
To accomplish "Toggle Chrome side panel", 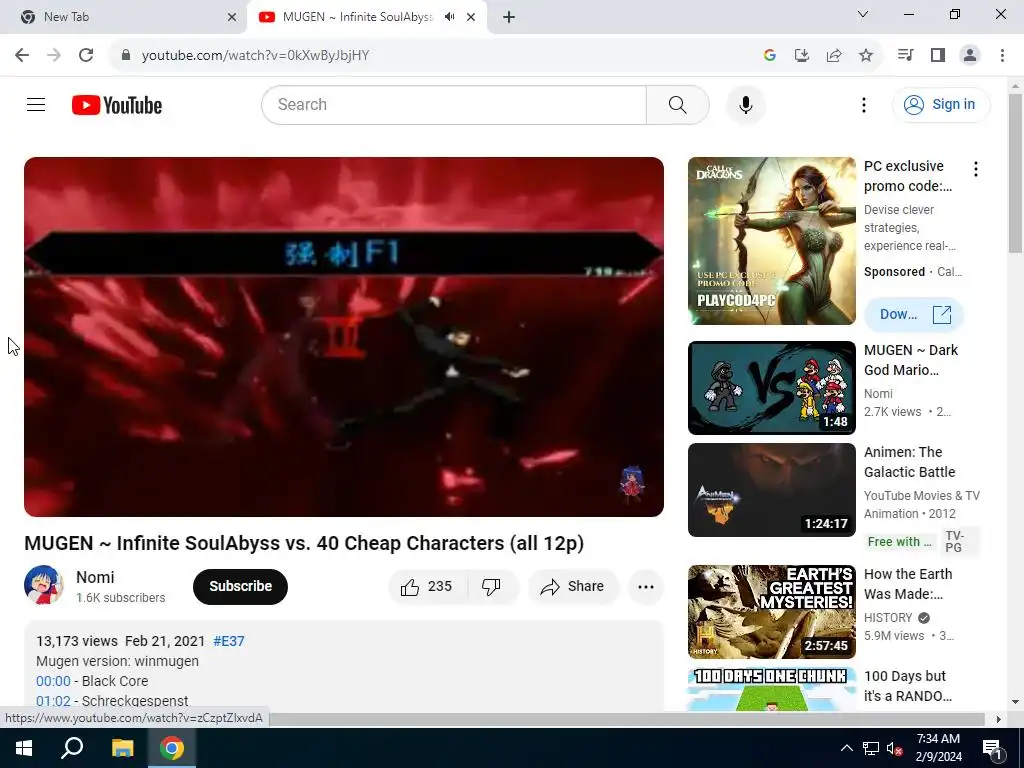I will [938, 55].
